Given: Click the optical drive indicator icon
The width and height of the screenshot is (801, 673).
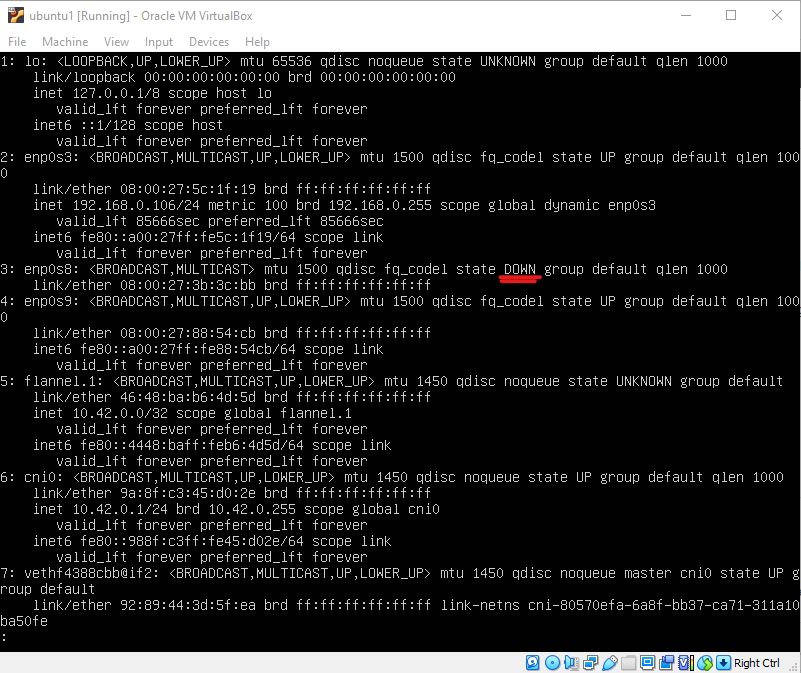Looking at the screenshot, I should 552,663.
